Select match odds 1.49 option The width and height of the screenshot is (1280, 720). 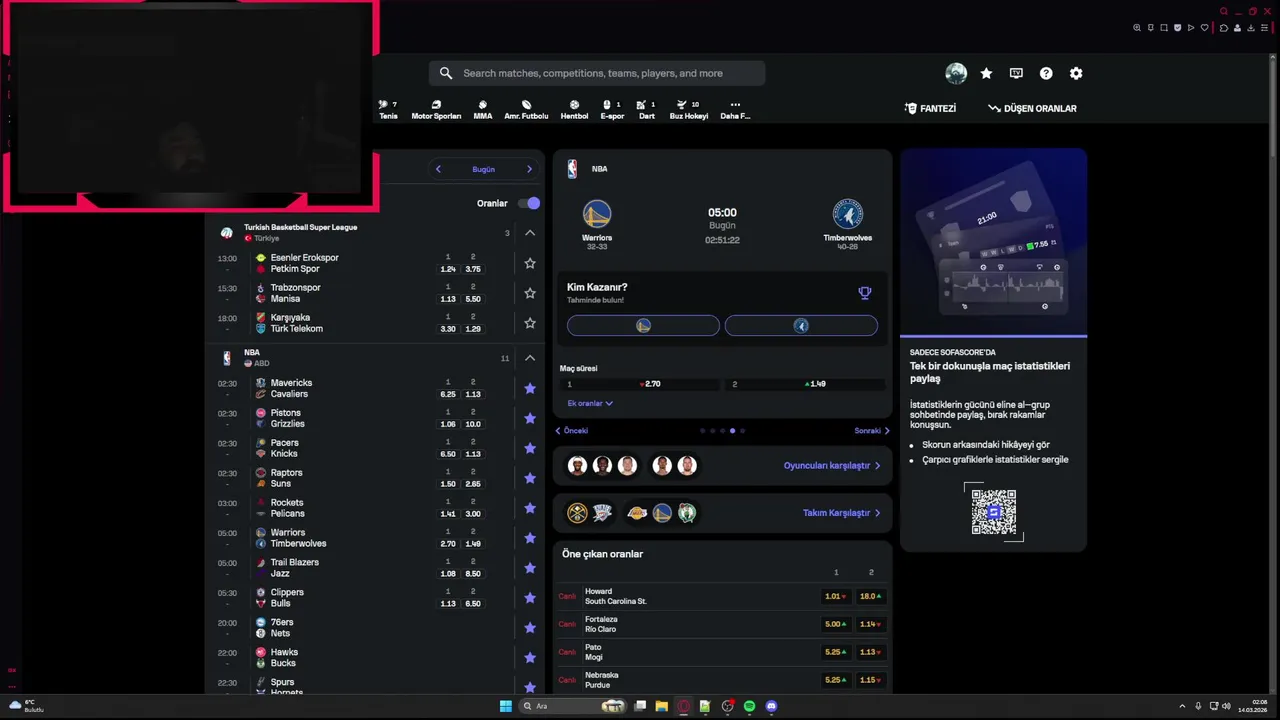point(805,384)
